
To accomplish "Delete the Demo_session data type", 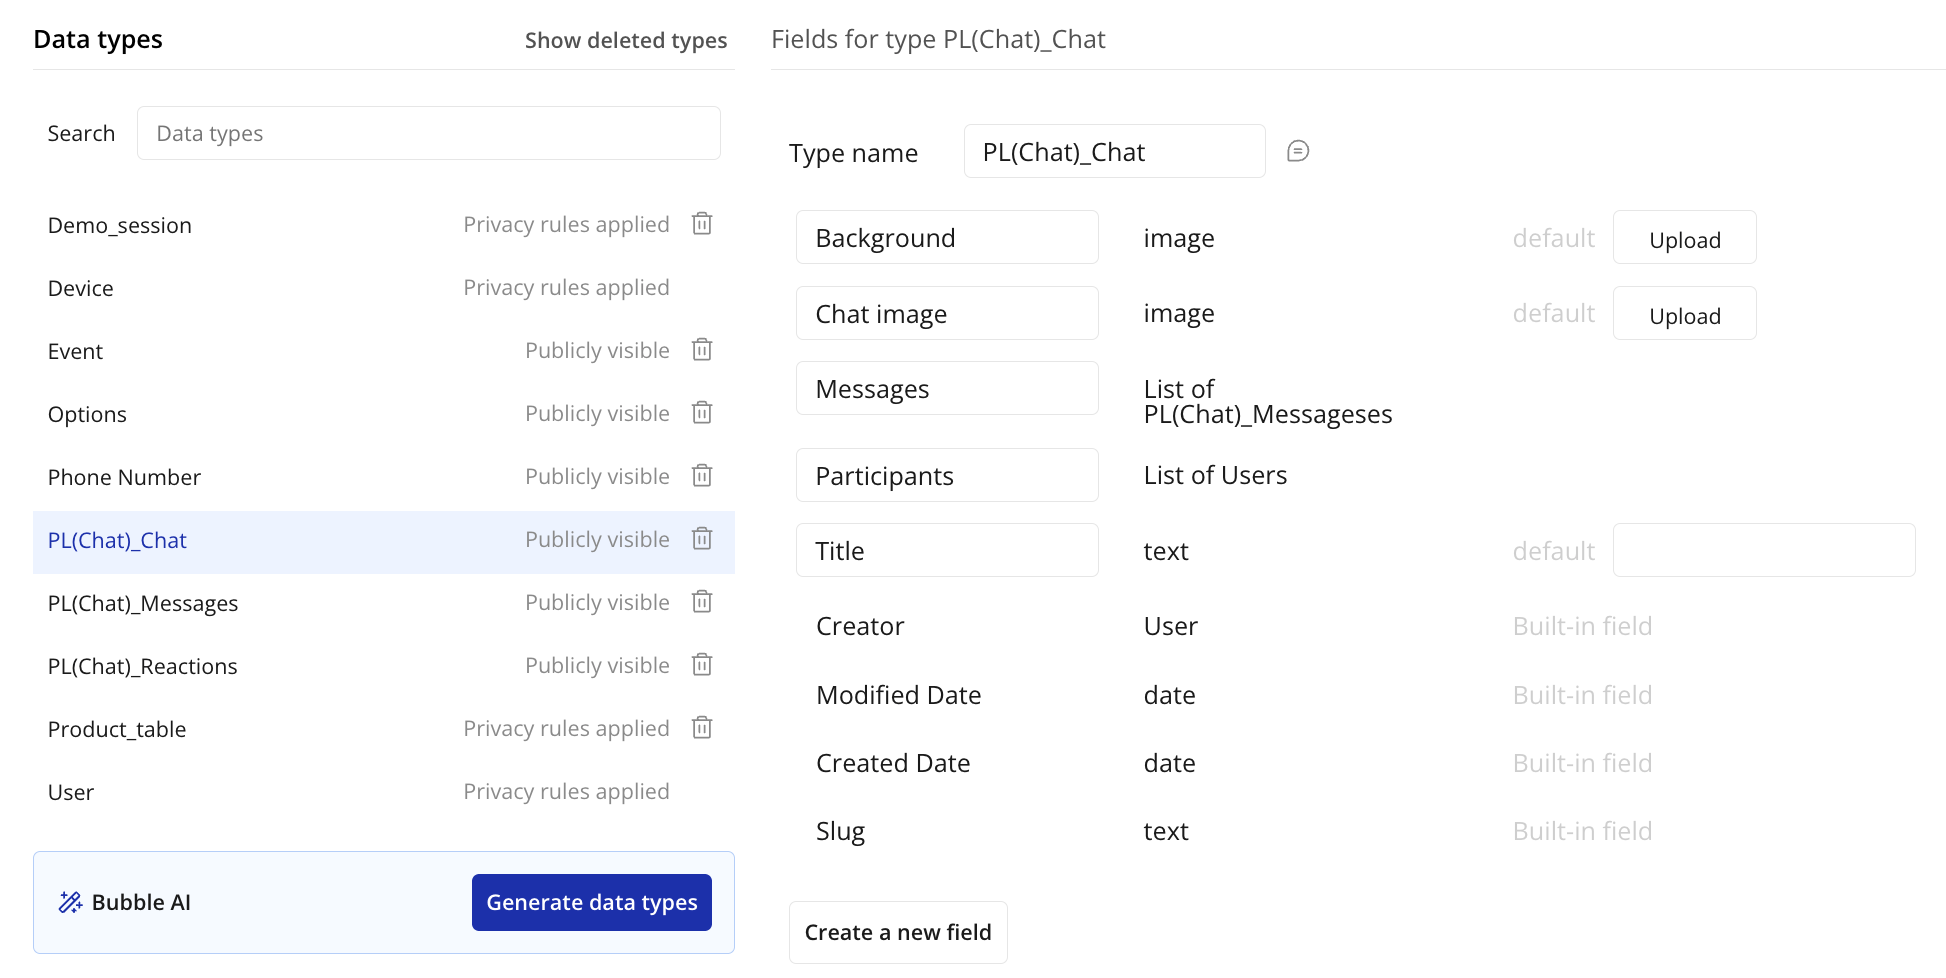I will (x=702, y=224).
